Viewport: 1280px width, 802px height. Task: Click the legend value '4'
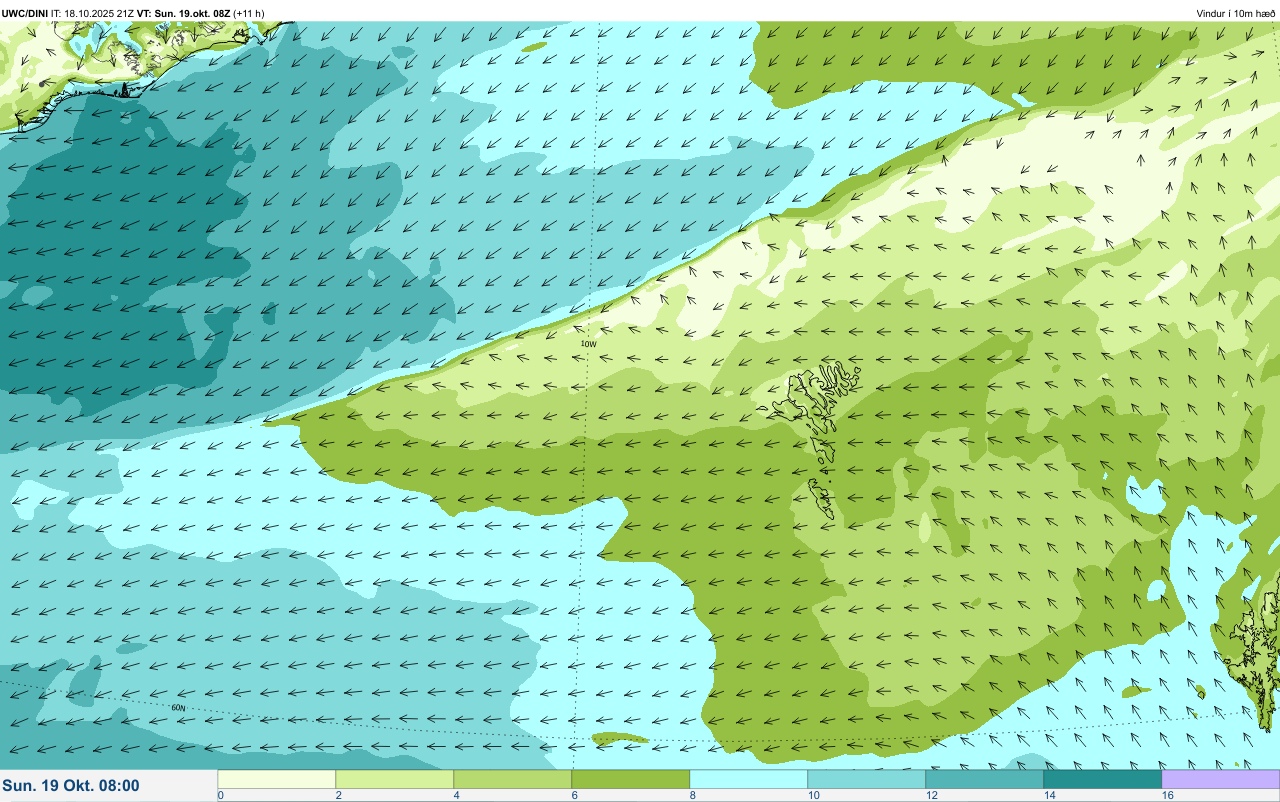[x=456, y=795]
